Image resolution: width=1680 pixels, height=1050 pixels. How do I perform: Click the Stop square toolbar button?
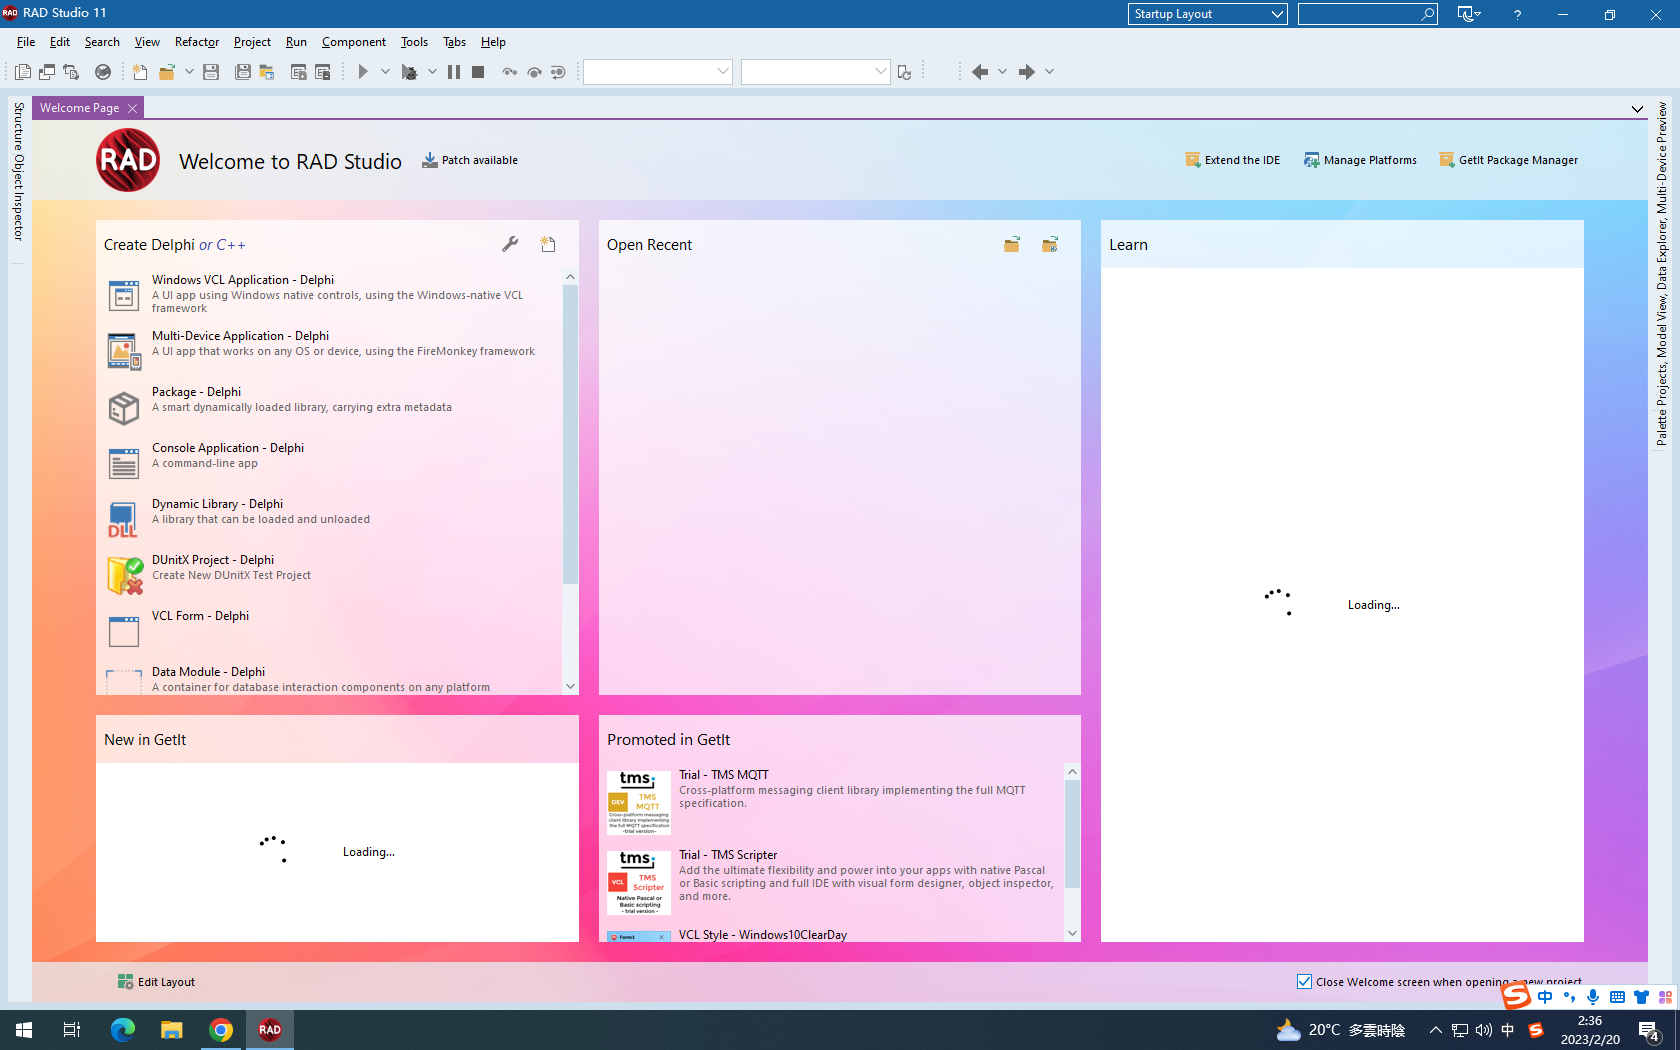tap(478, 72)
